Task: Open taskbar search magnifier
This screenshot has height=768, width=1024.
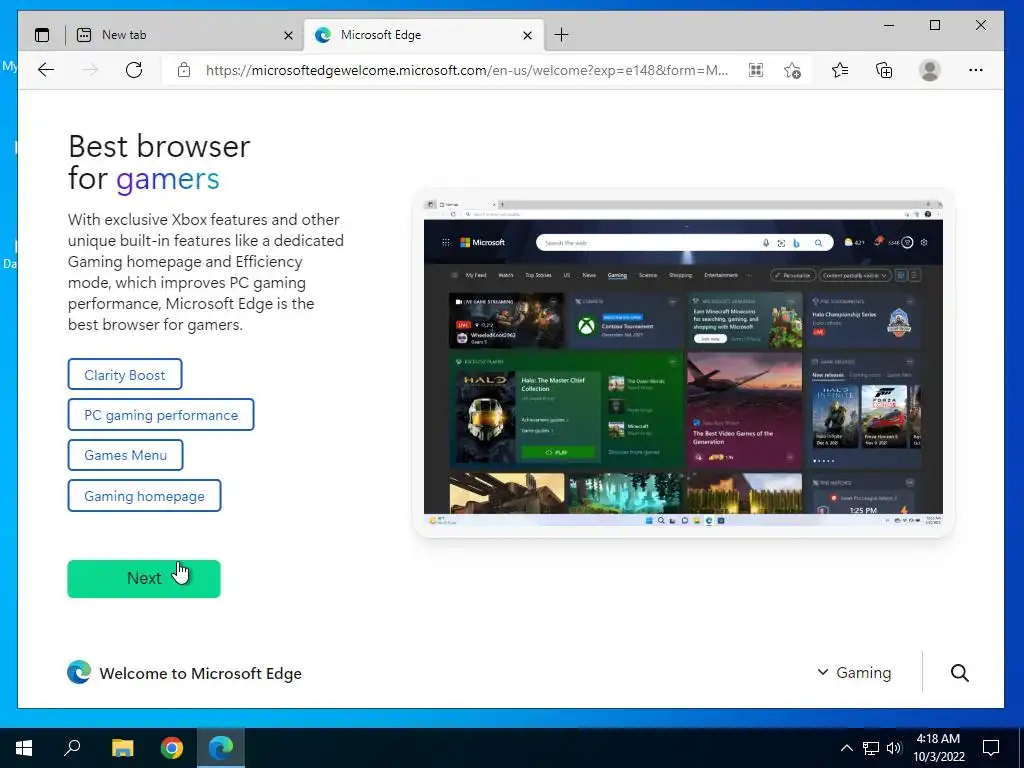Action: [x=72, y=748]
